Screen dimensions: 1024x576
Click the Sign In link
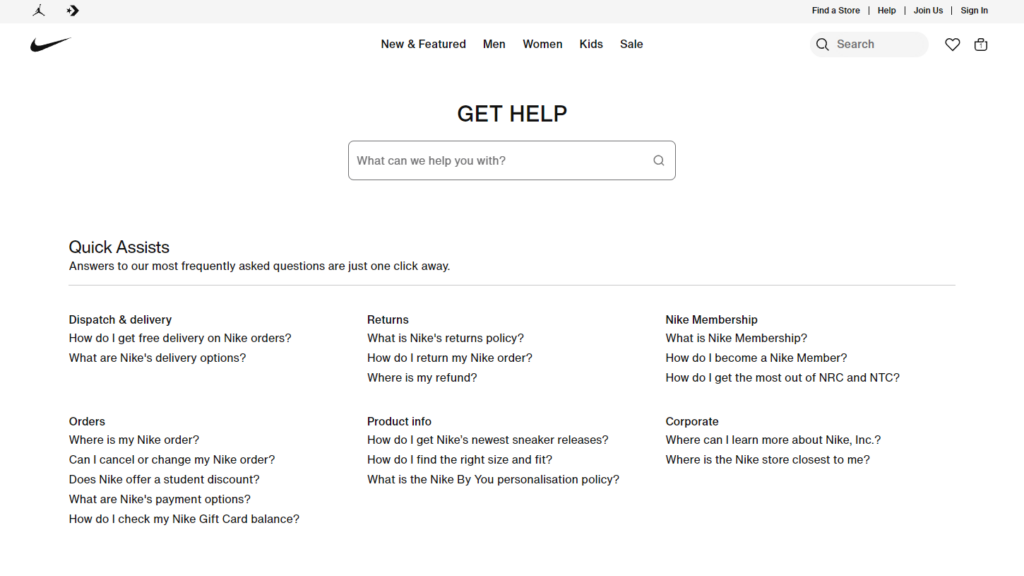tap(974, 10)
